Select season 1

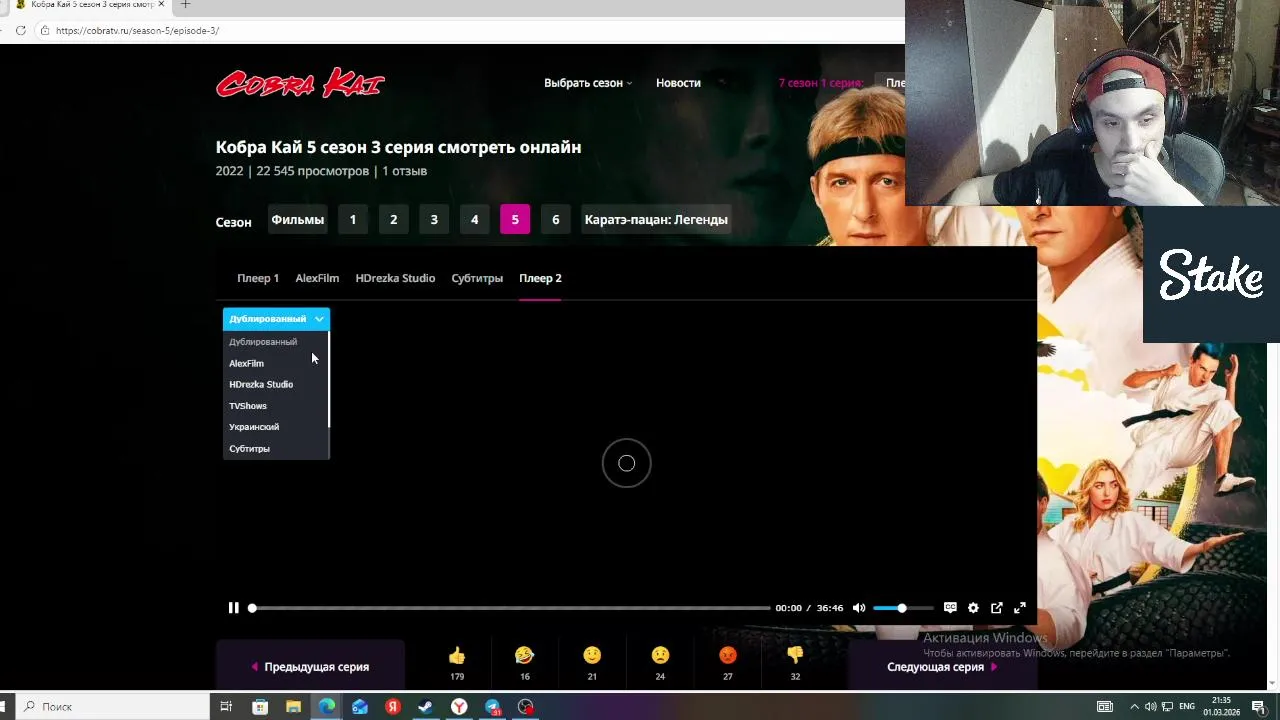353,220
